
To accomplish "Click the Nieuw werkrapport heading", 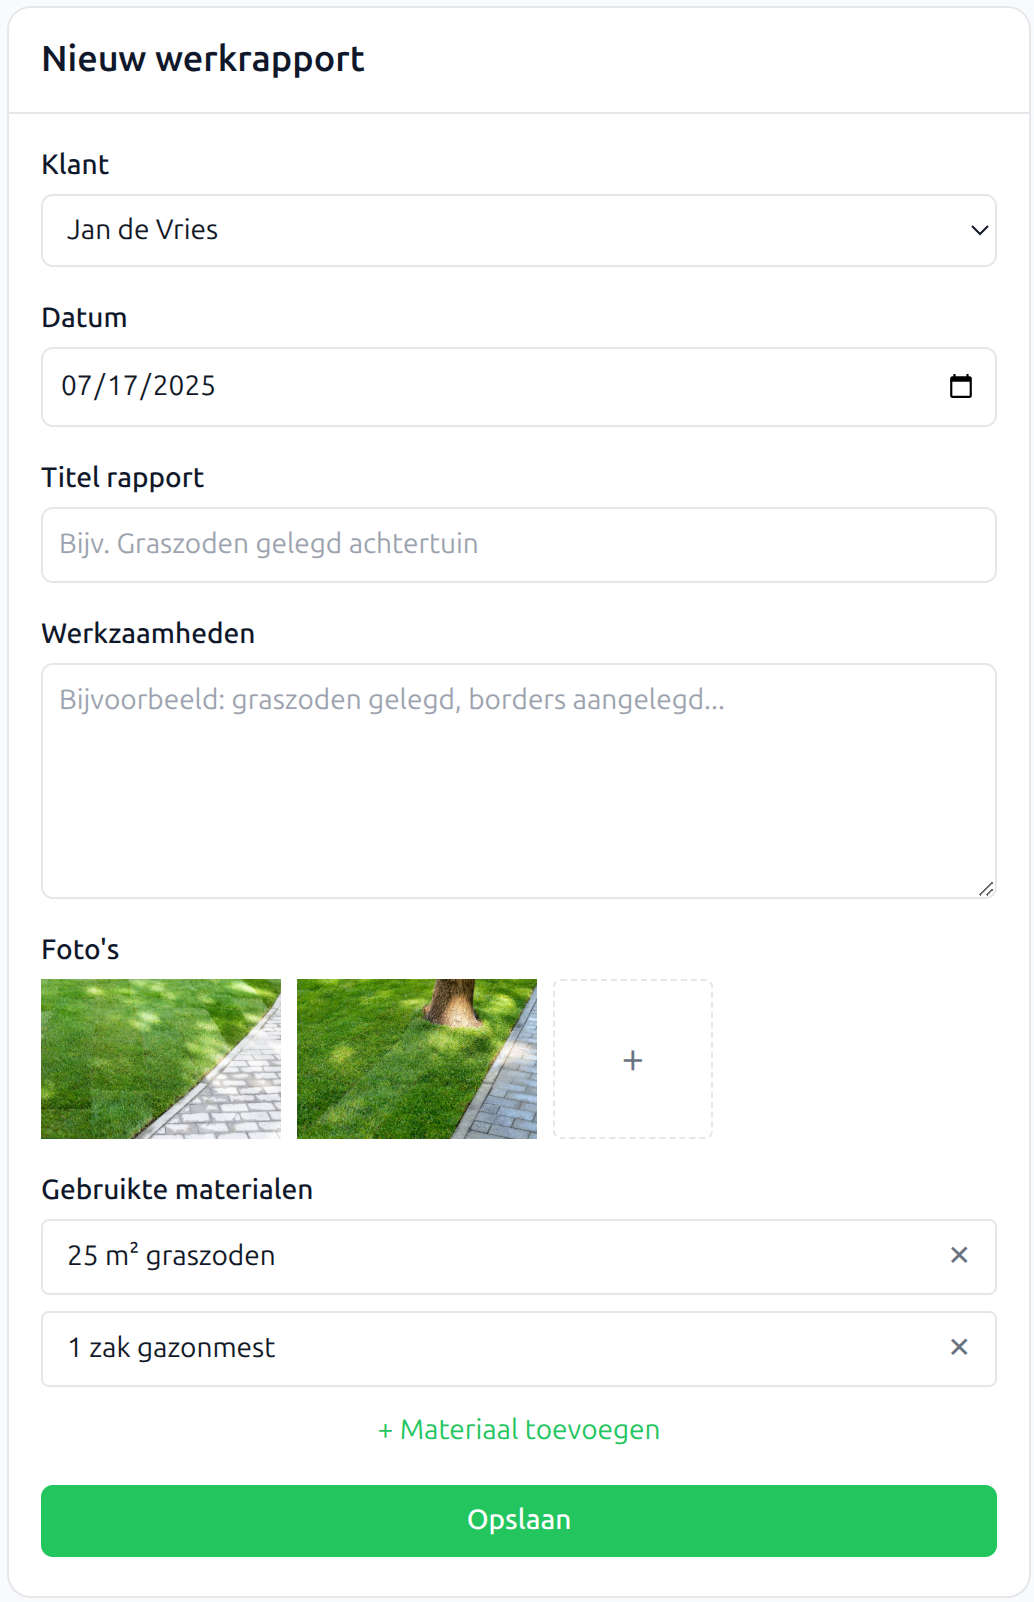I will coord(203,59).
